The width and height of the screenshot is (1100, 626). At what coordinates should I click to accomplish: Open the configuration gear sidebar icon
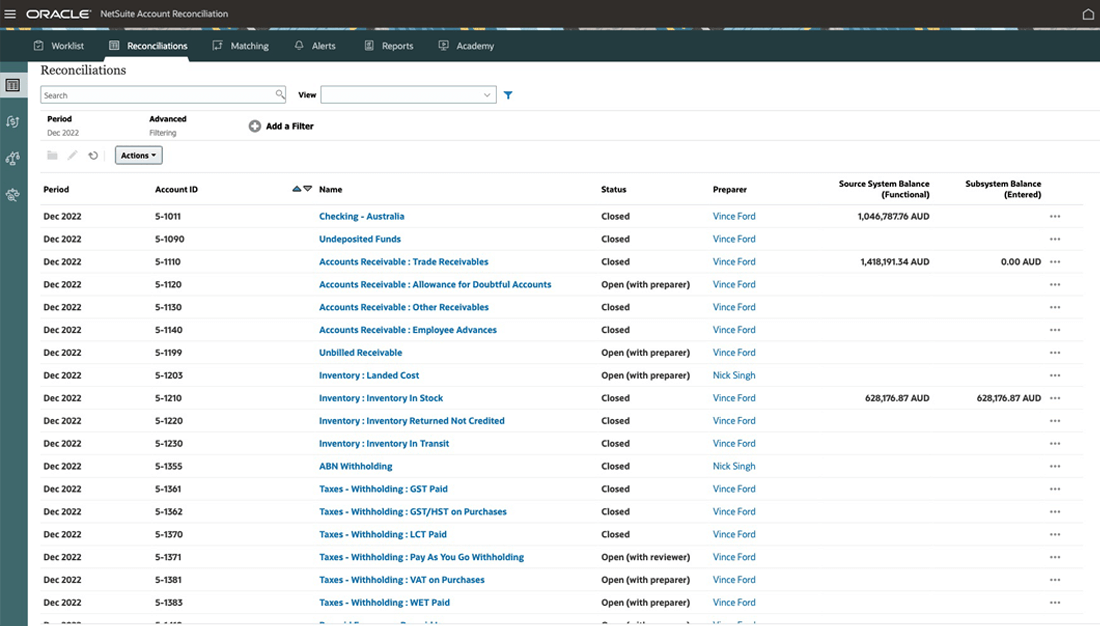tap(13, 195)
